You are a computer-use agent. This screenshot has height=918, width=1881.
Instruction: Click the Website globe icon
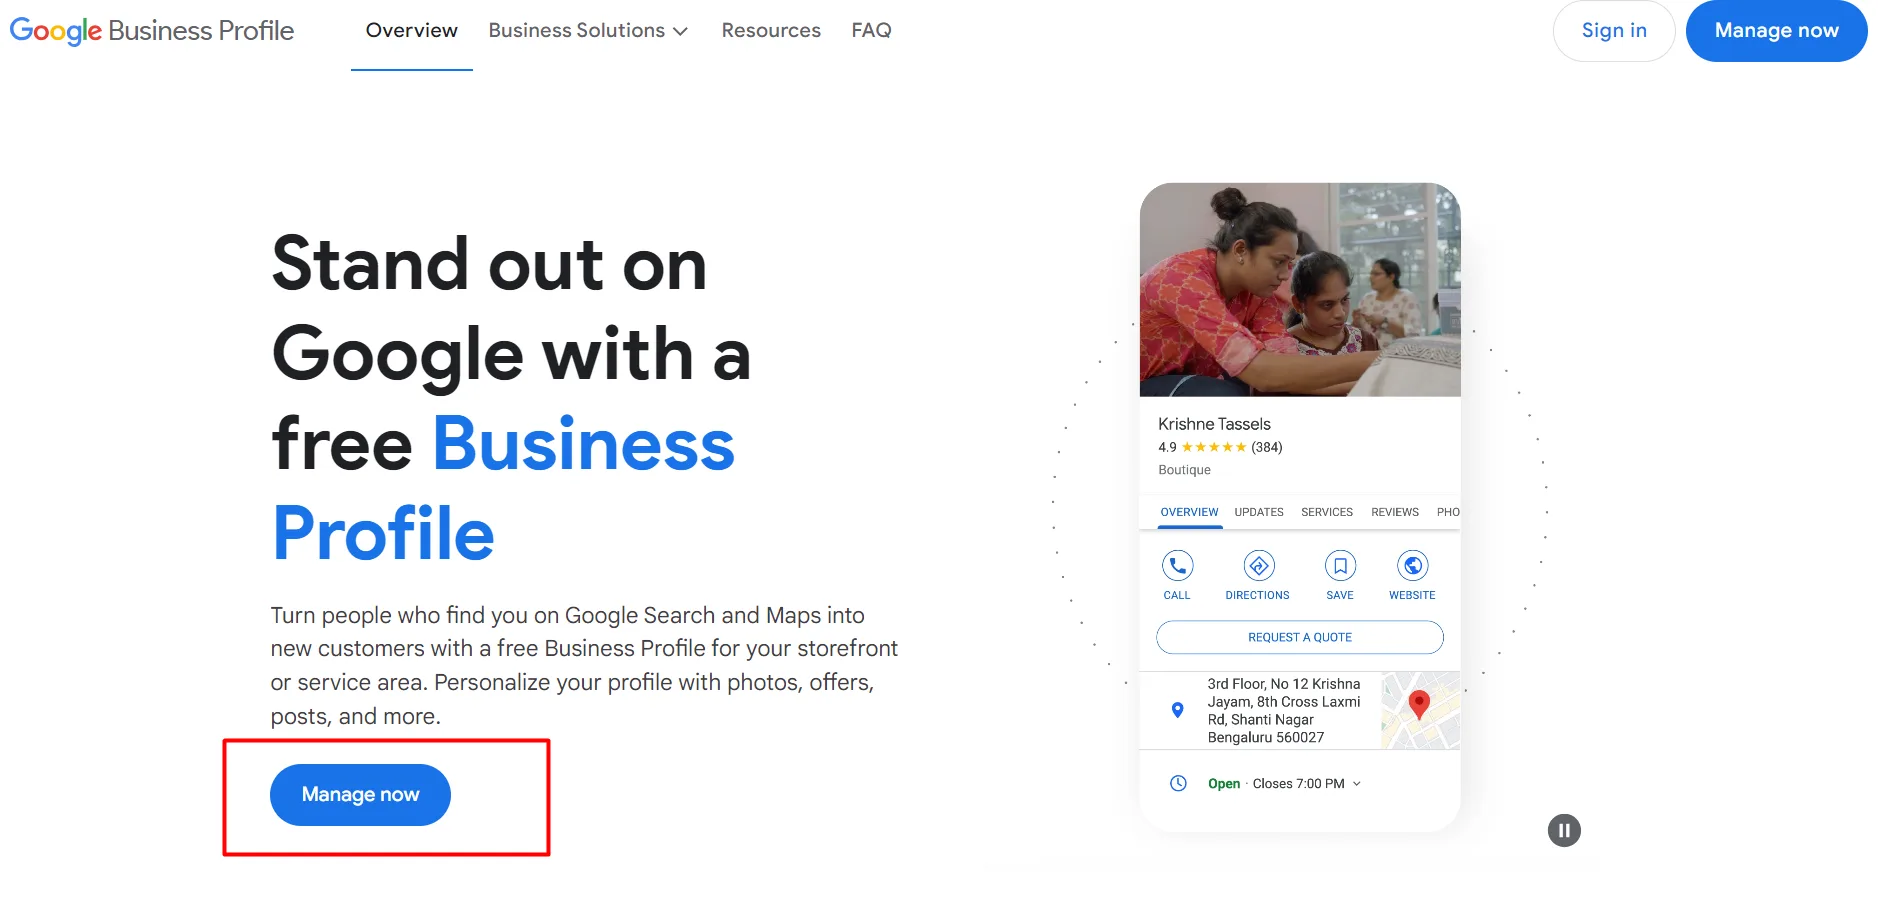[1412, 566]
